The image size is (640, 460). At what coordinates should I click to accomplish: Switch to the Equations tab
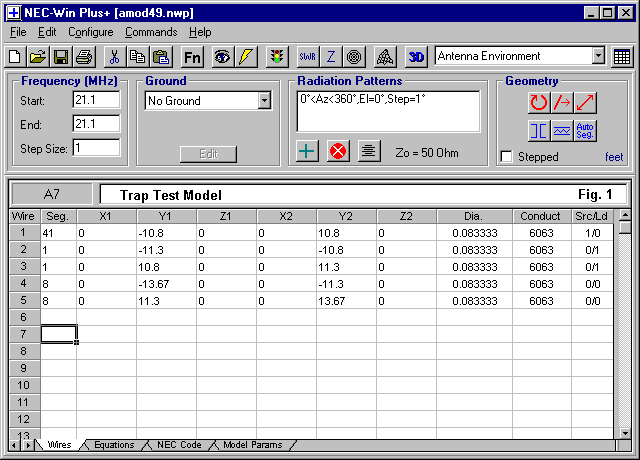113,445
